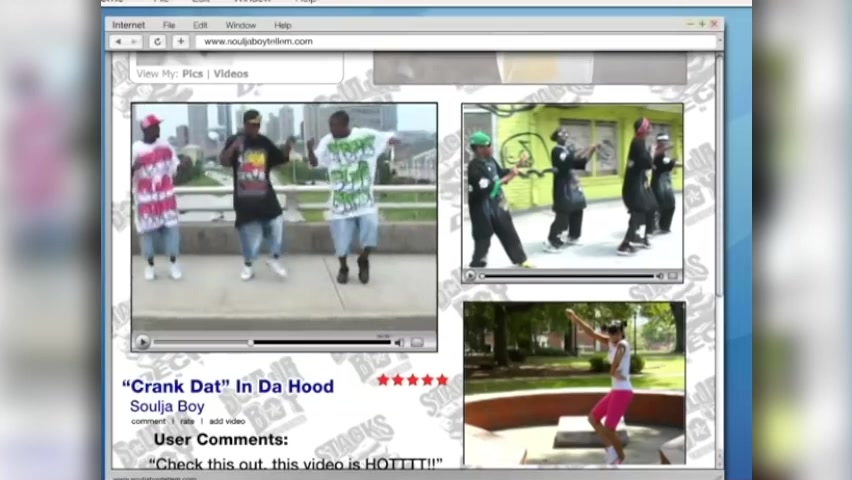Click the add video link
Viewport: 852px width, 480px height.
[x=227, y=421]
